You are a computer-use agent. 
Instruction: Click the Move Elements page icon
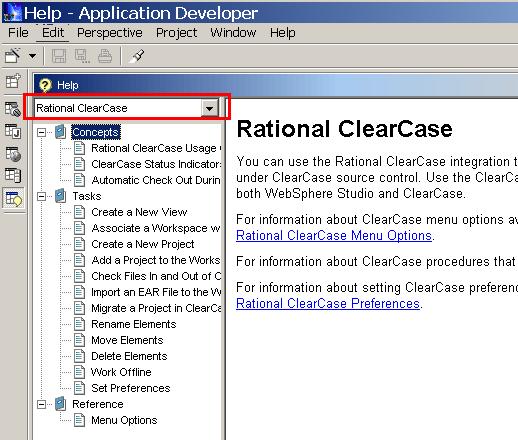click(79, 340)
